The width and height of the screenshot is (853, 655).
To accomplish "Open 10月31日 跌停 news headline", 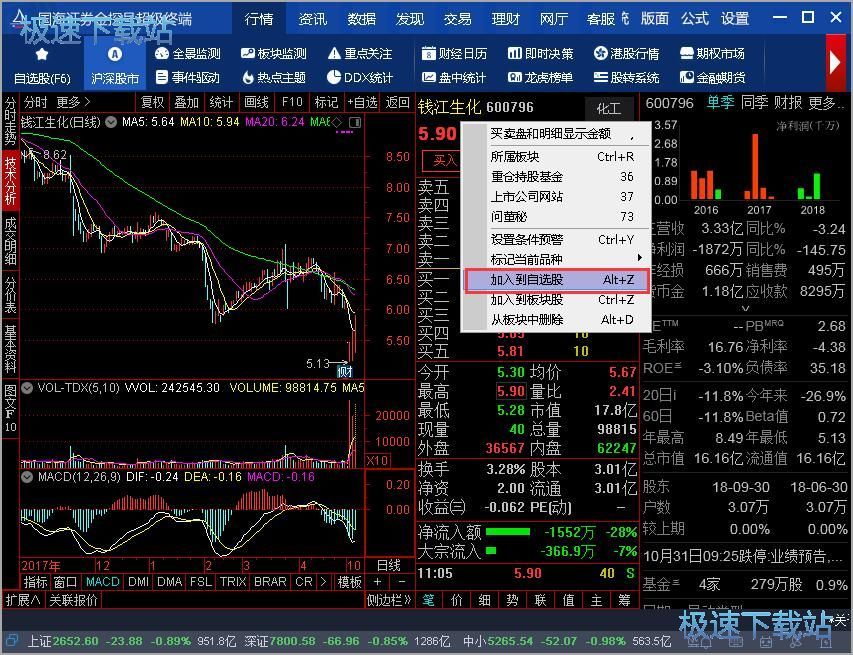I will [743, 556].
